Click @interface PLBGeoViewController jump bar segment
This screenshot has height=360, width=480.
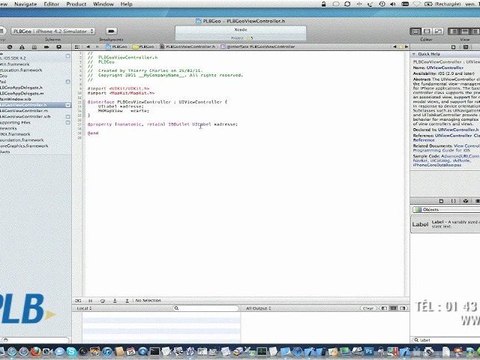point(258,47)
